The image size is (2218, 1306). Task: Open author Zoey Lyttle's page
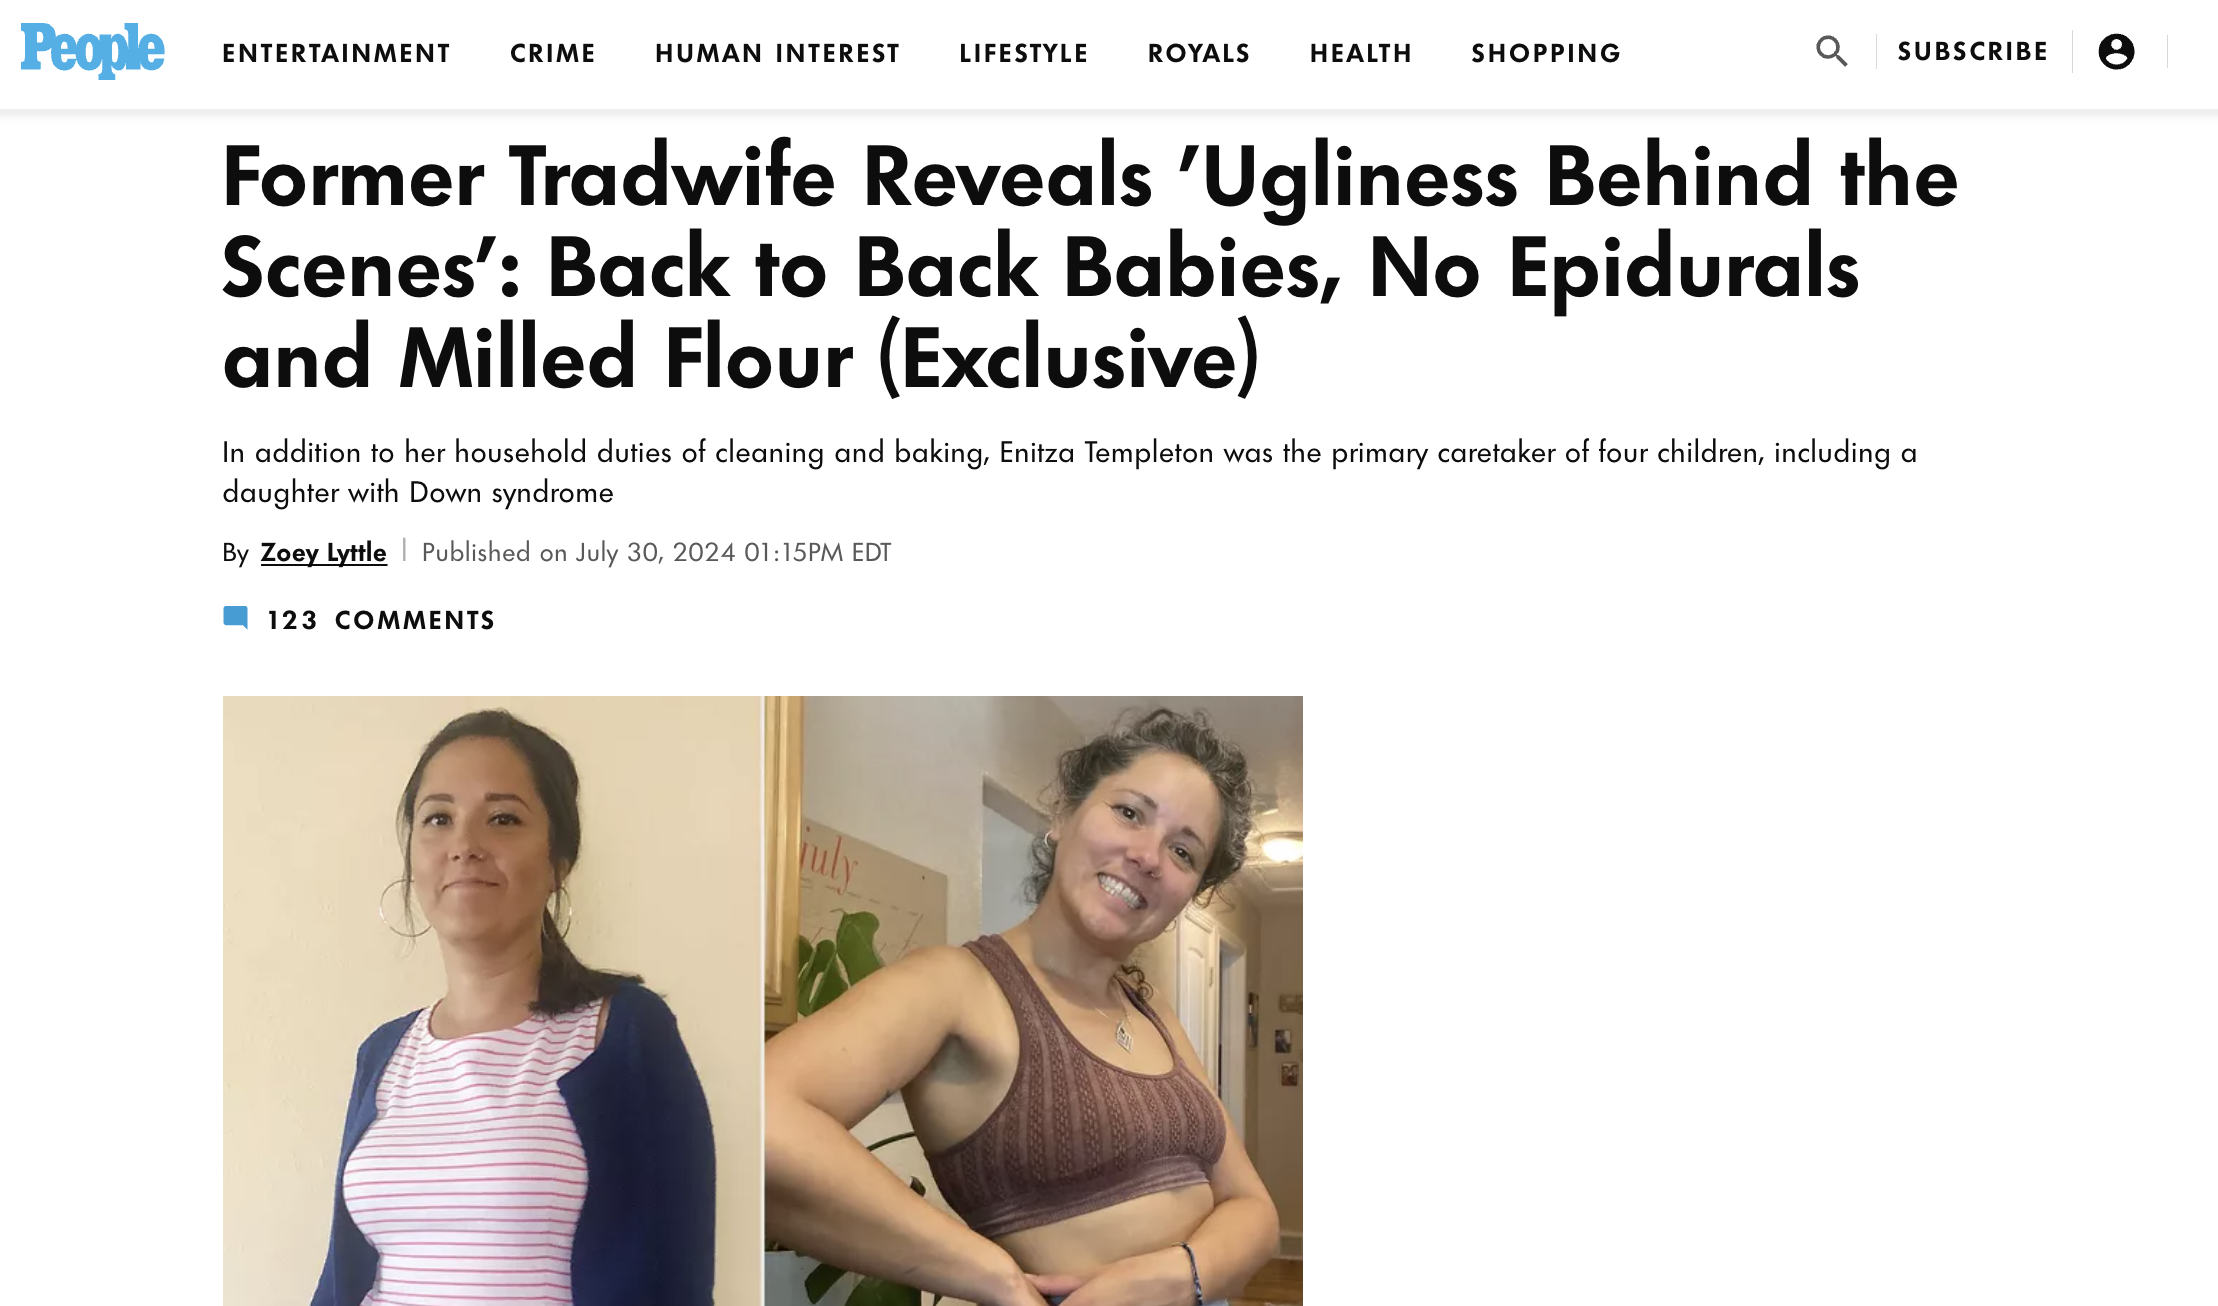click(x=323, y=552)
